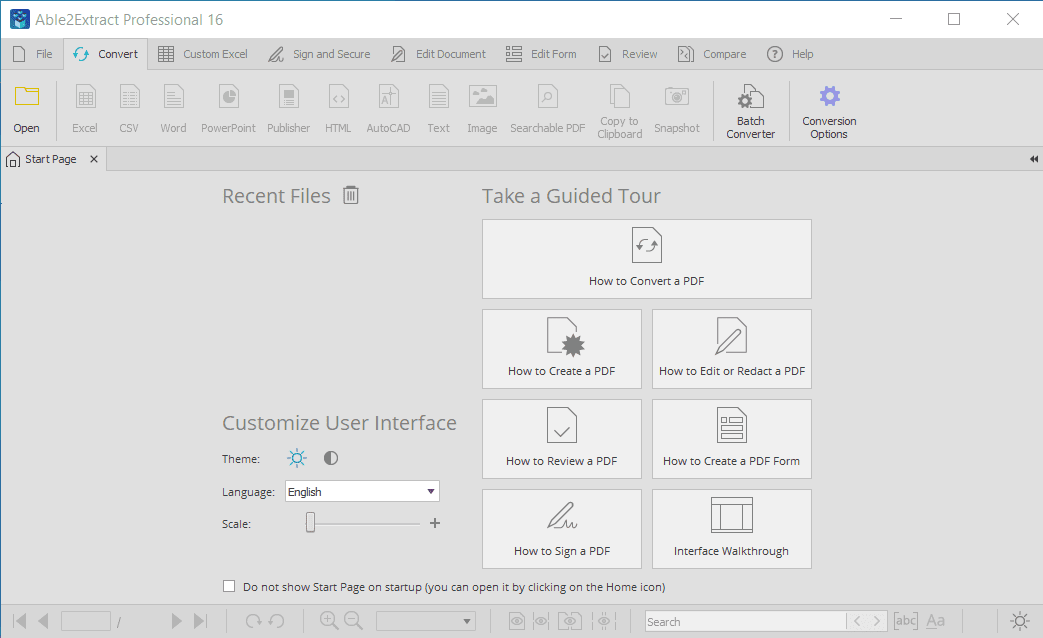Click the first eye view-mode icon

pyautogui.click(x=517, y=621)
